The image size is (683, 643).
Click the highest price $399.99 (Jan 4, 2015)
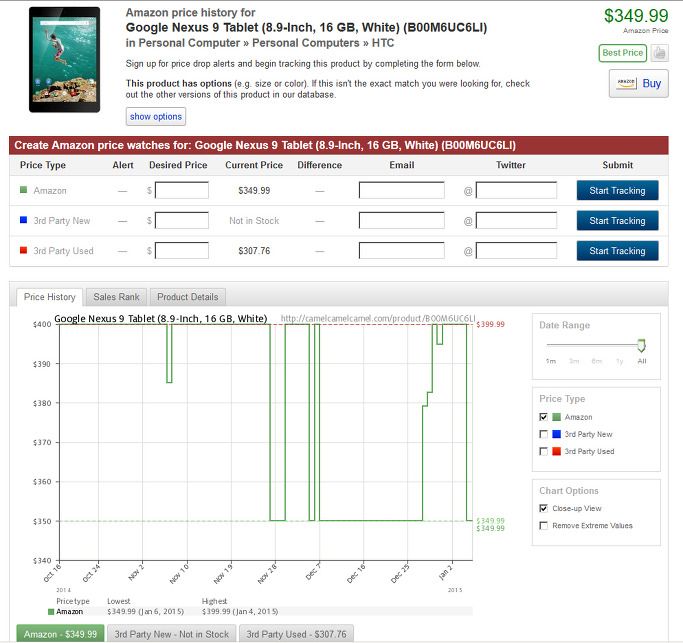240,612
